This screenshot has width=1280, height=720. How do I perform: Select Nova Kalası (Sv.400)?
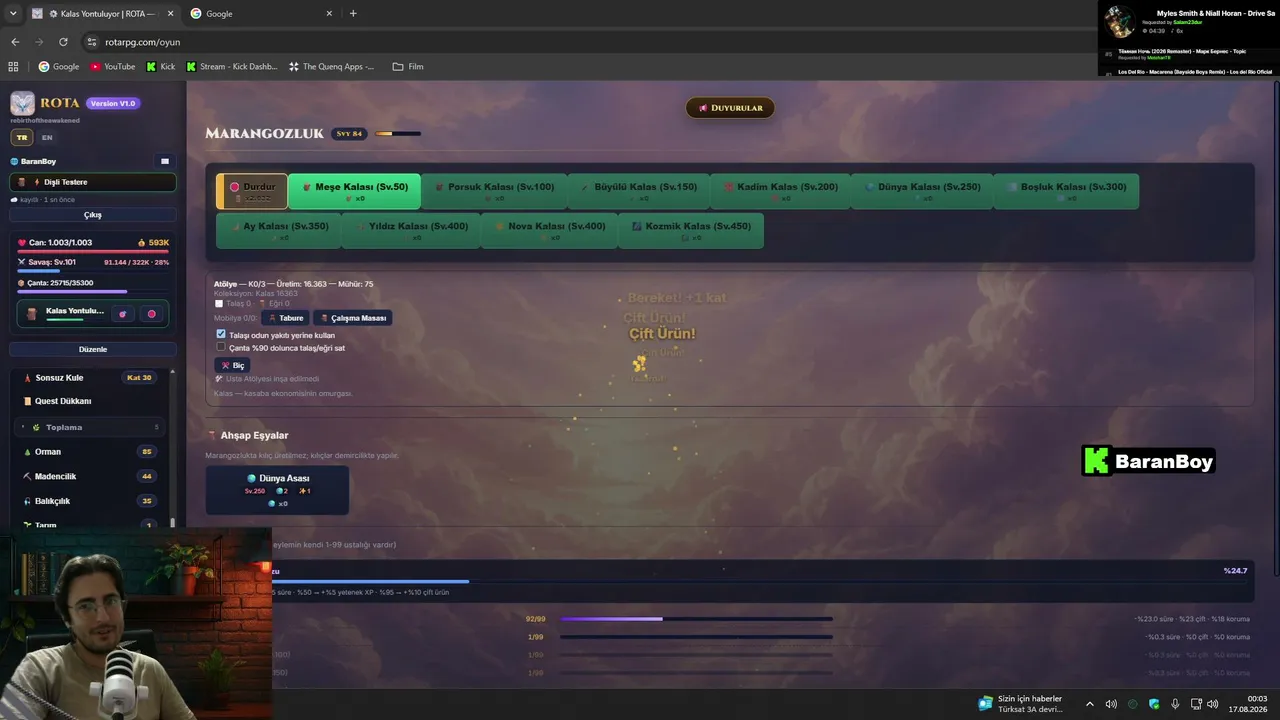(549, 230)
